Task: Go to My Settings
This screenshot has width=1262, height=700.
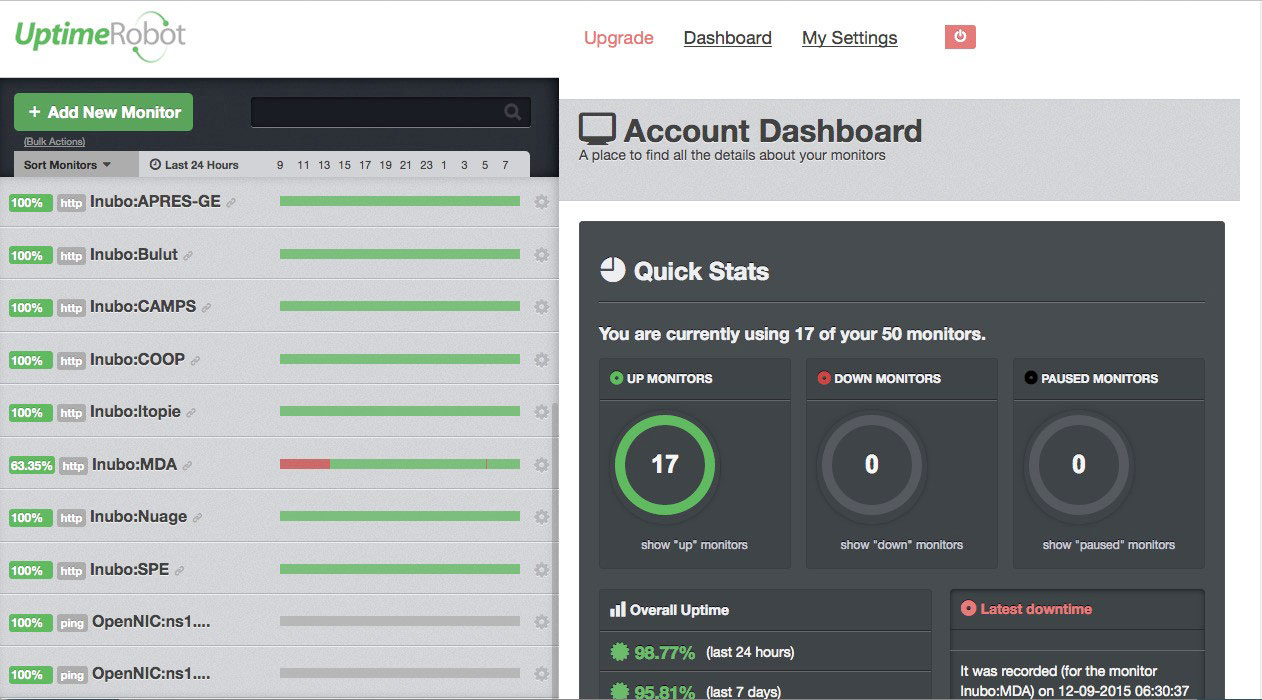Action: pyautogui.click(x=849, y=38)
